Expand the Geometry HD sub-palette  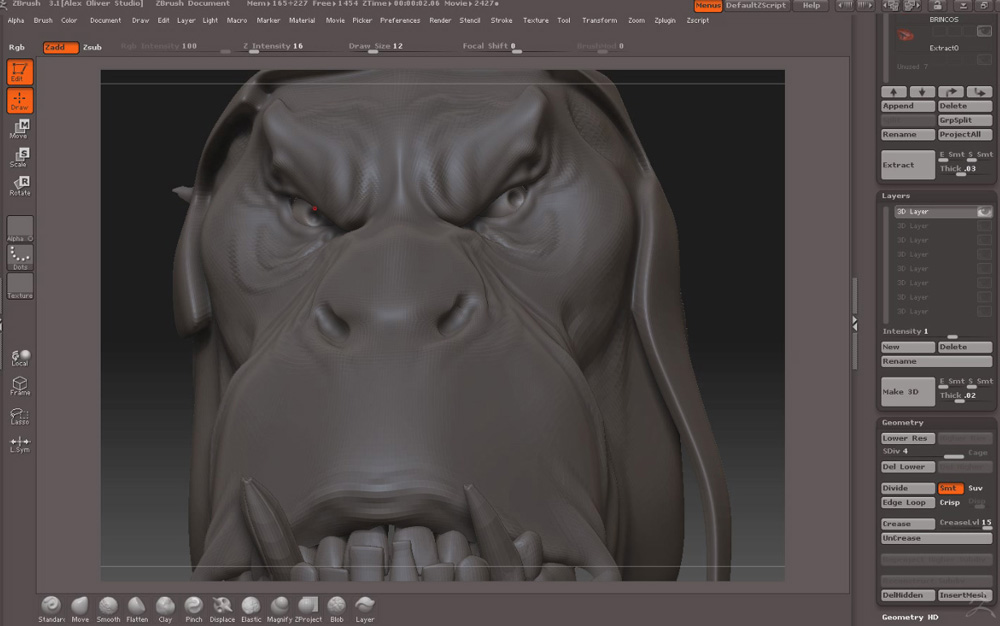911,617
